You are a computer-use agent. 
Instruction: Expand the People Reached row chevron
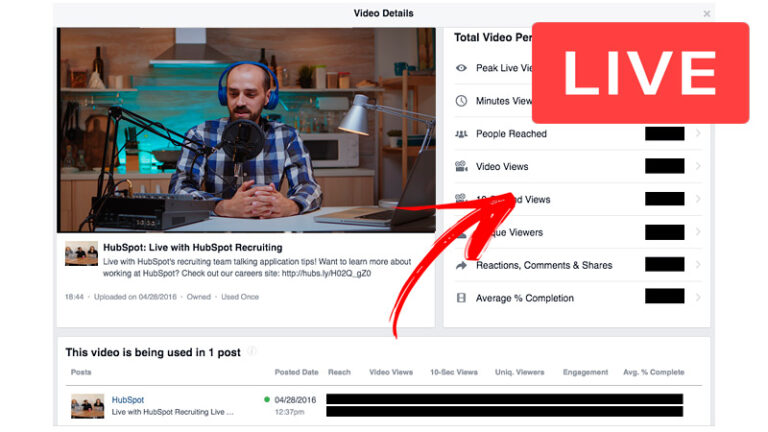click(x=698, y=133)
